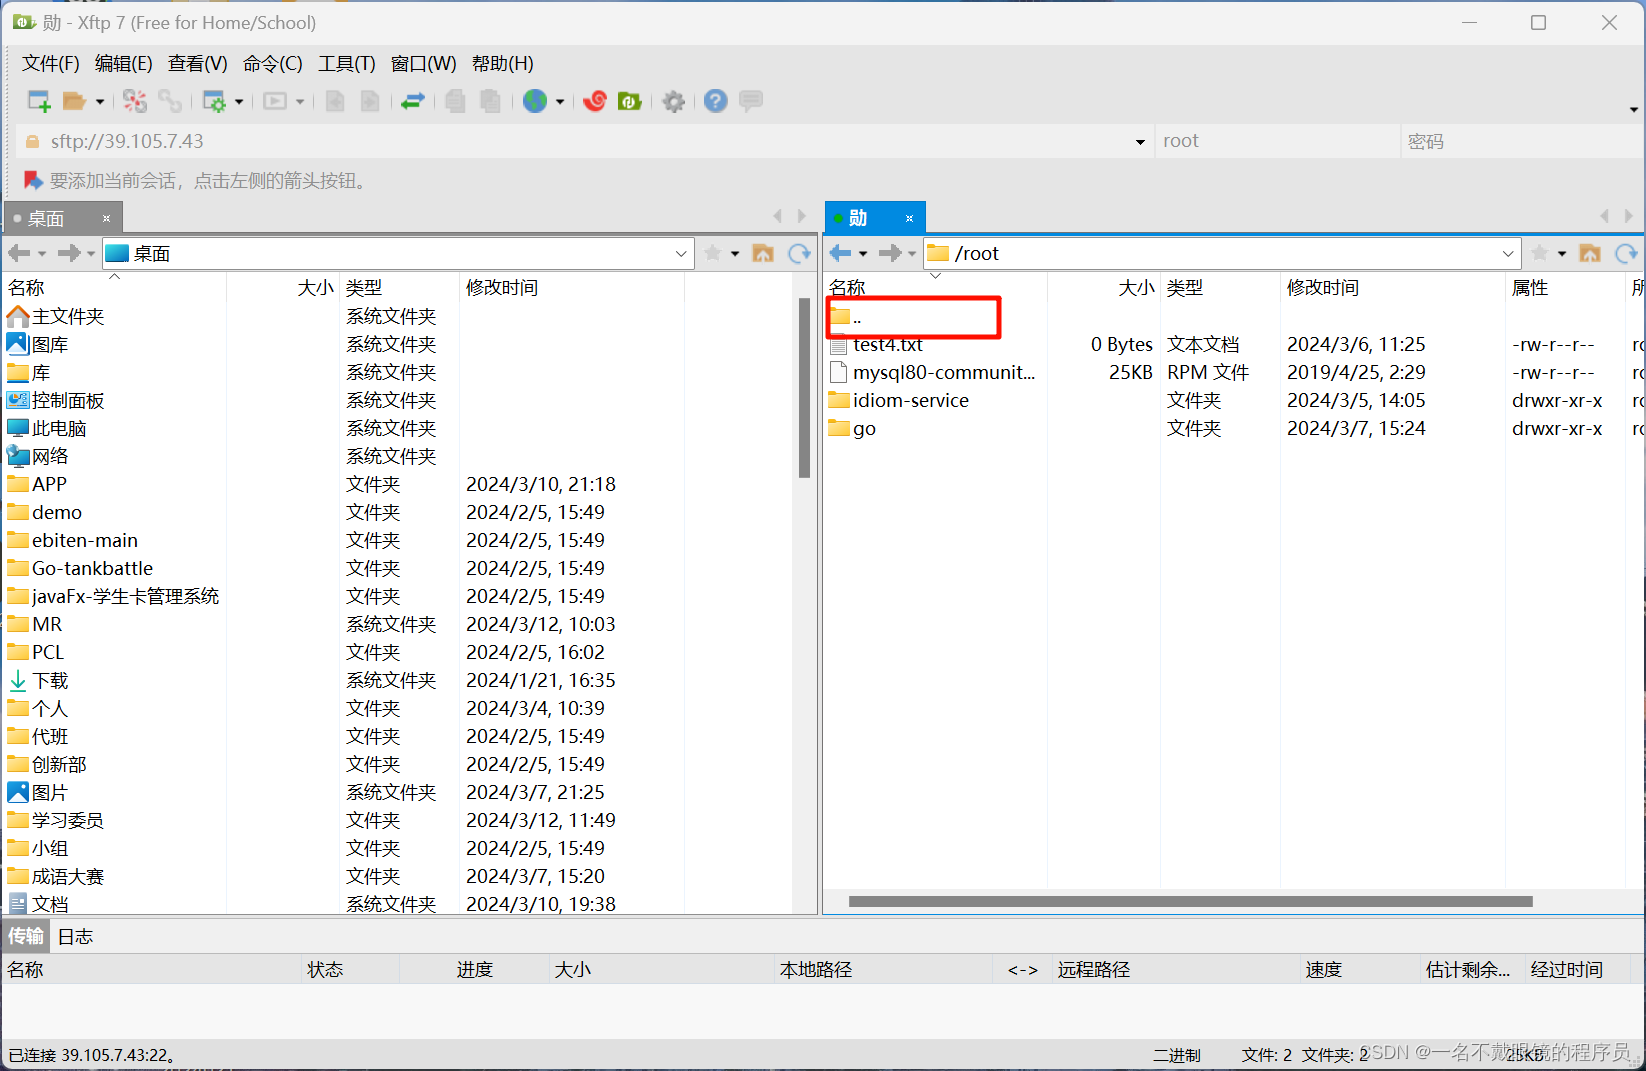Viewport: 1646px width, 1071px height.
Task: Expand the globe icon dropdown arrow
Action: click(x=560, y=101)
